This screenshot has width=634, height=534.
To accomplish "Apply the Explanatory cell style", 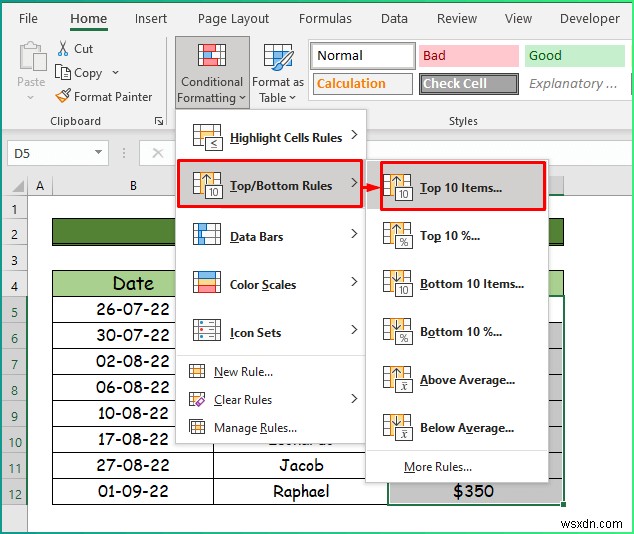I will pos(573,84).
